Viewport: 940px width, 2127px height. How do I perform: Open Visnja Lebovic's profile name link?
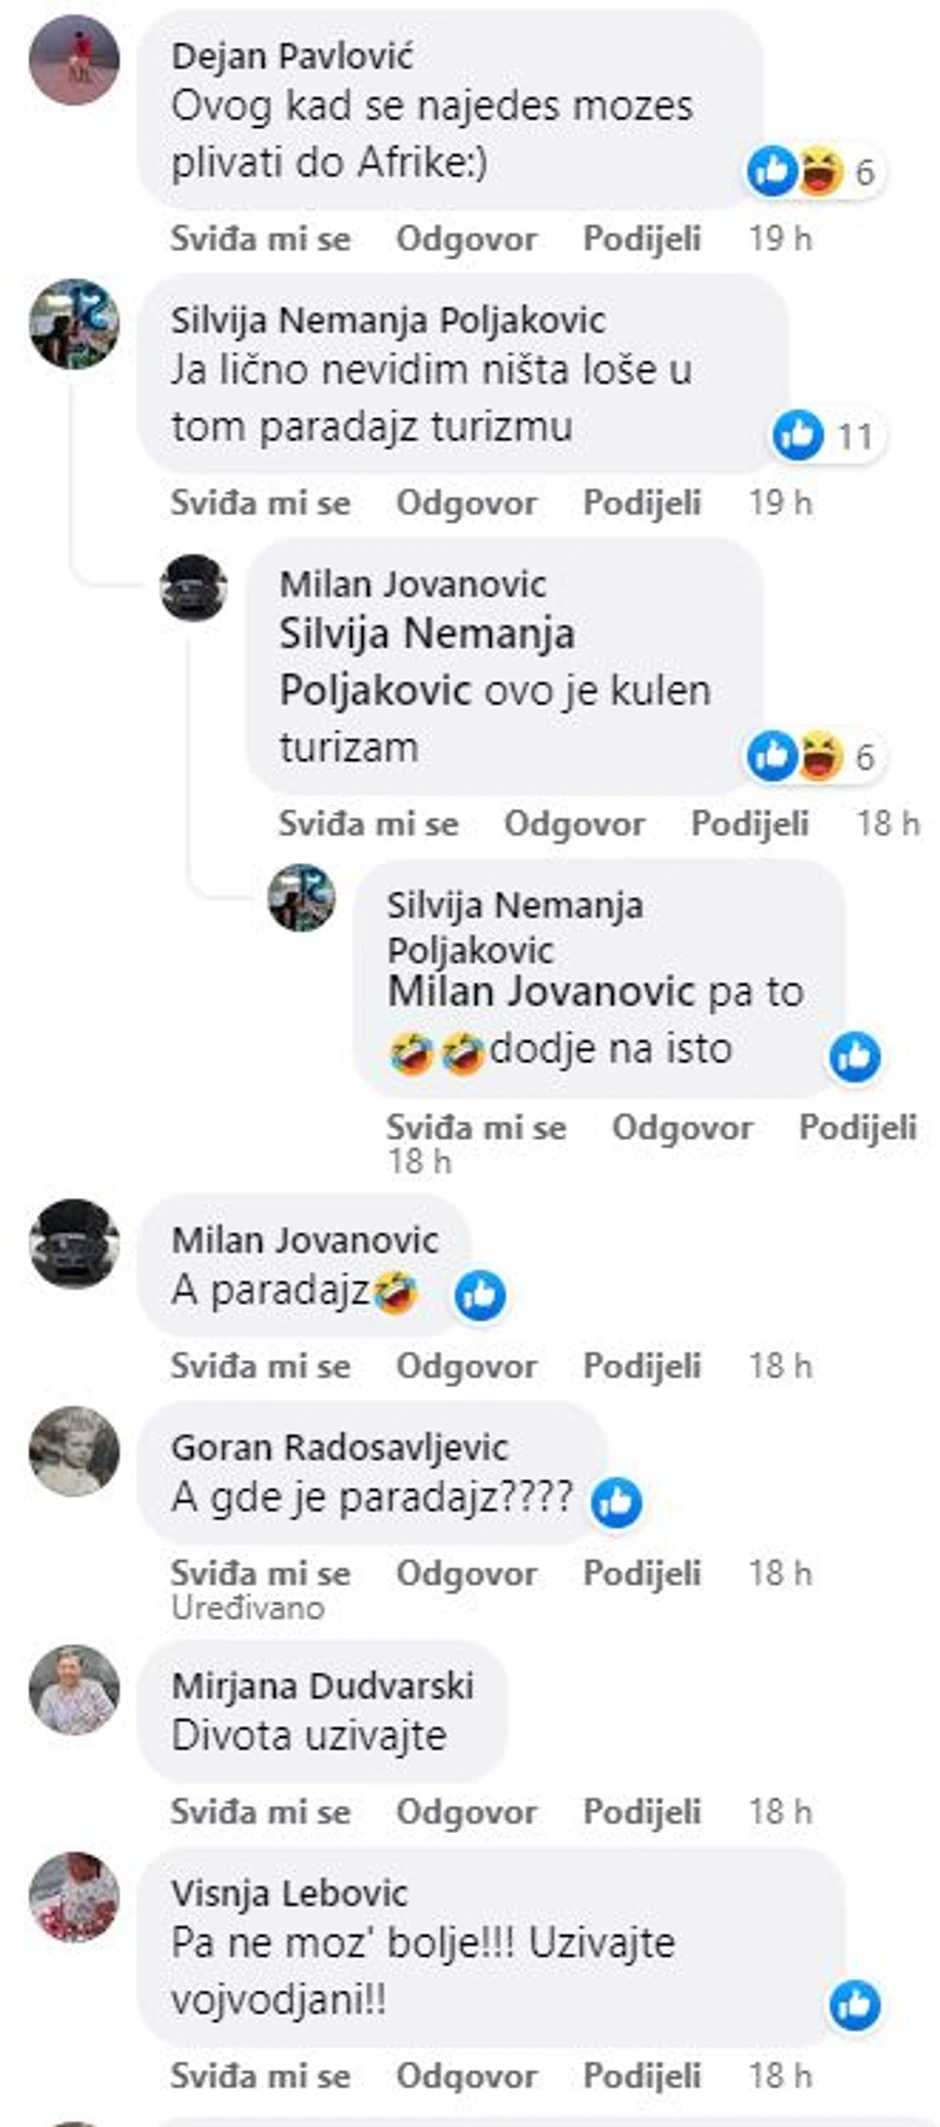tap(290, 1893)
